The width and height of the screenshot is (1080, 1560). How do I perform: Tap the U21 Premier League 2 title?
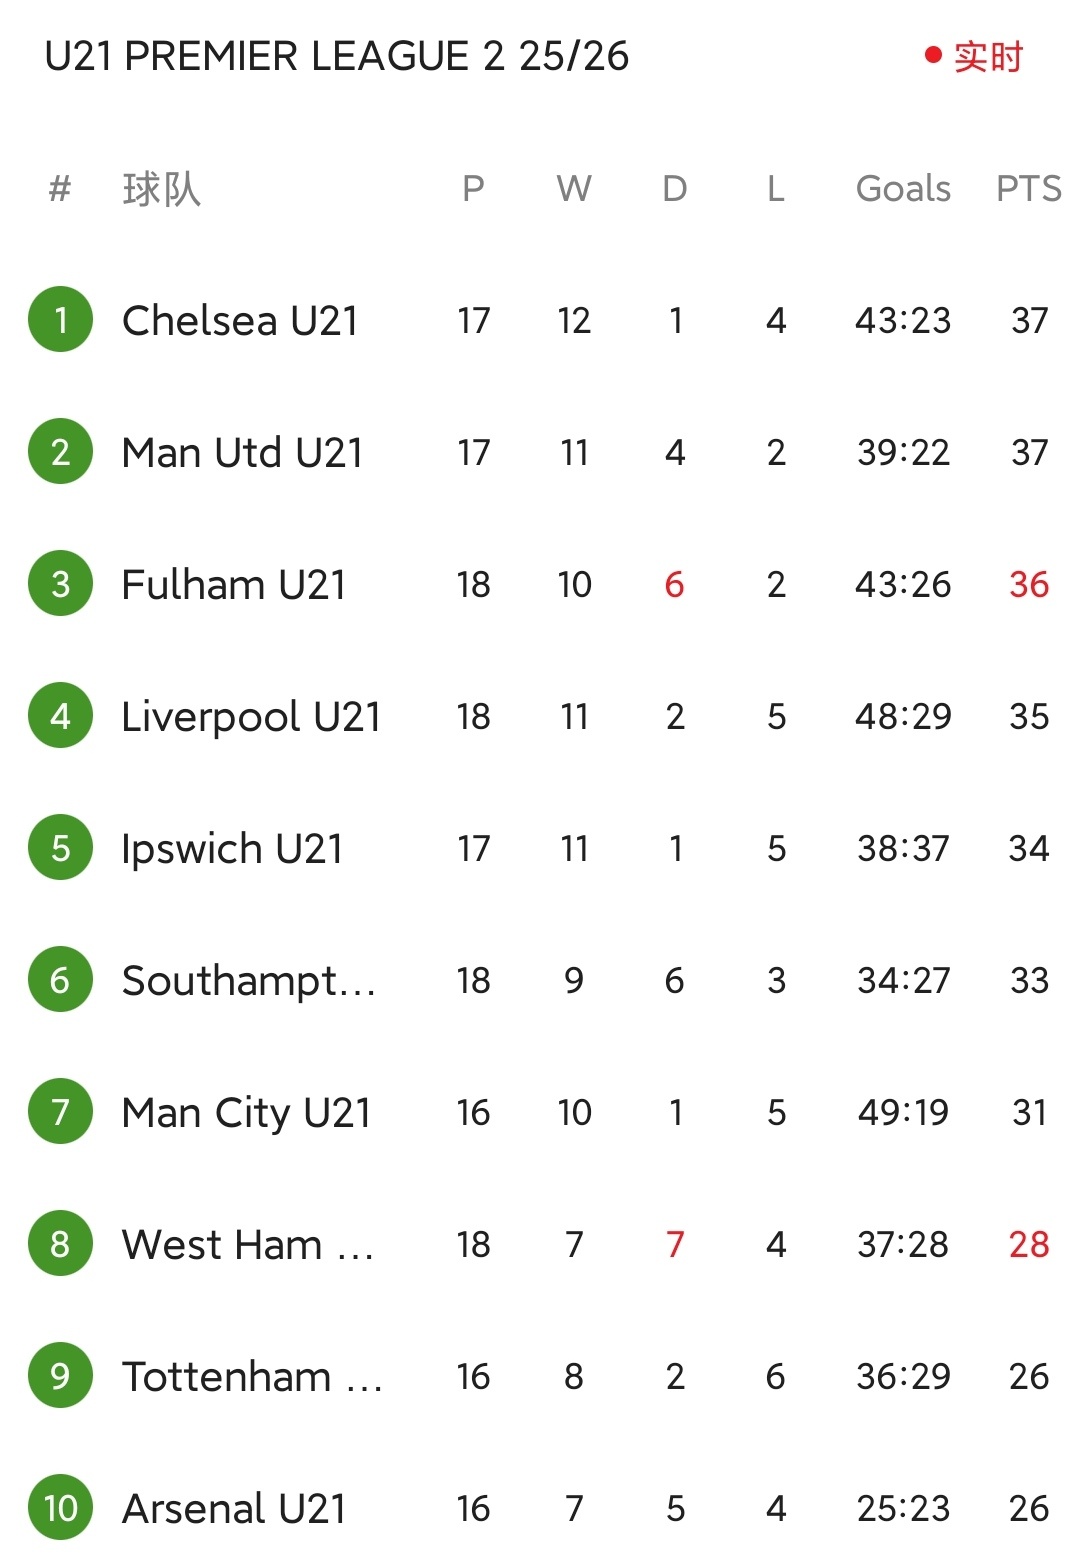click(337, 57)
